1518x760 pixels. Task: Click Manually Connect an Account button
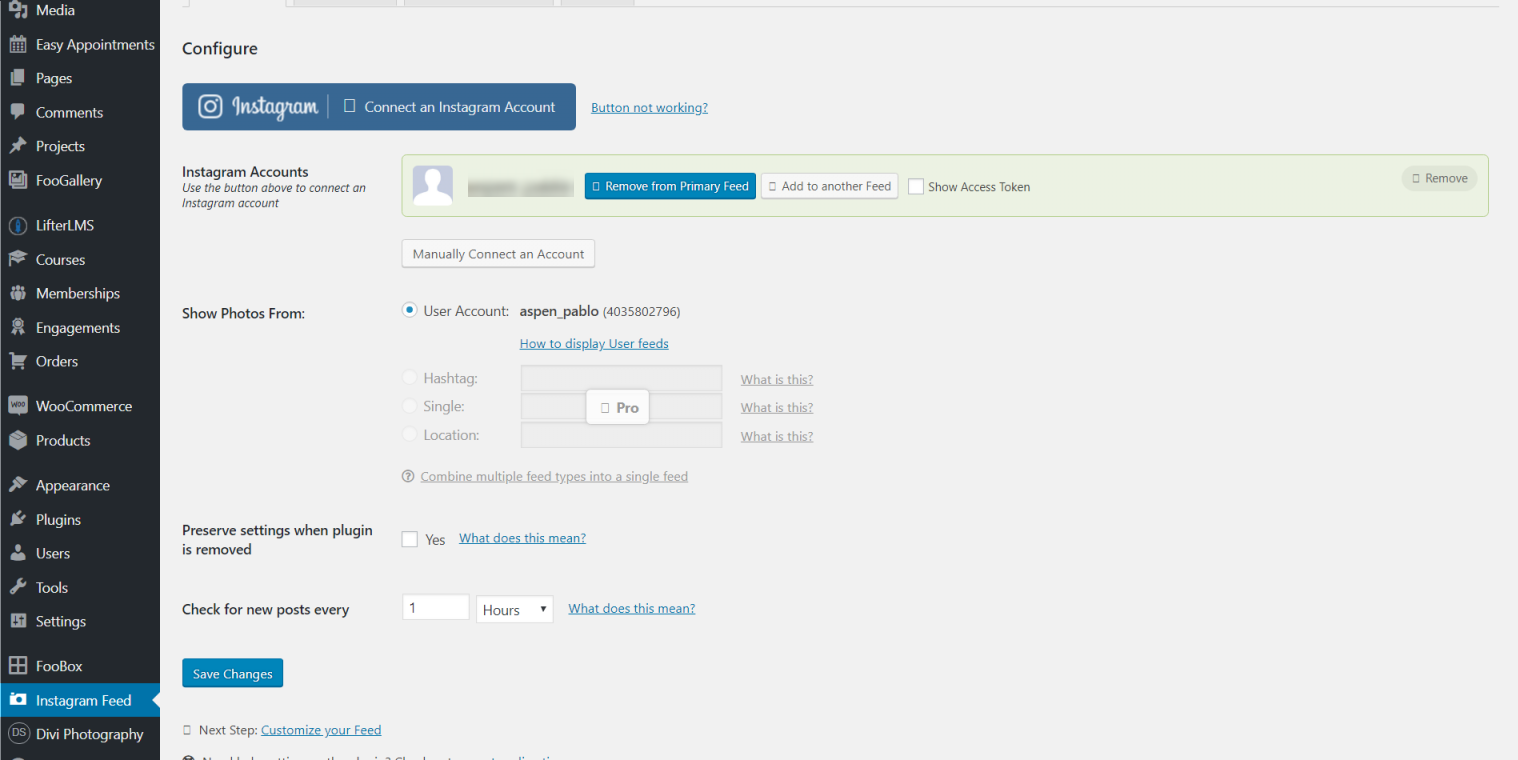click(x=498, y=254)
